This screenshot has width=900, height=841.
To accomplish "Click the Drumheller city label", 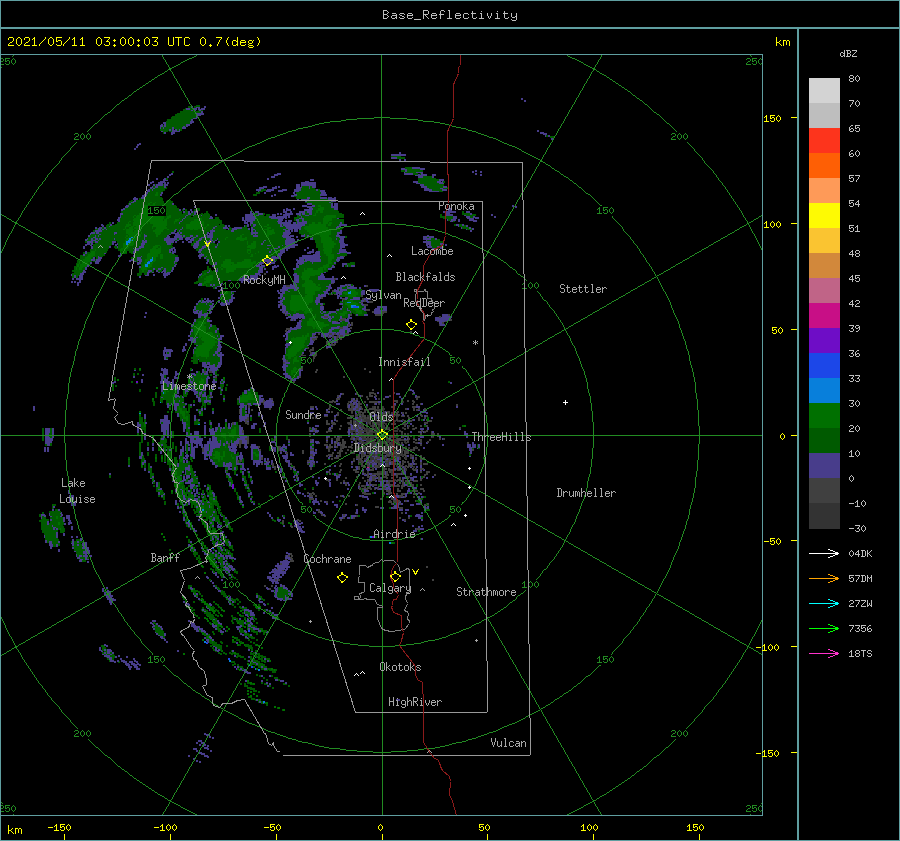I will [586, 493].
